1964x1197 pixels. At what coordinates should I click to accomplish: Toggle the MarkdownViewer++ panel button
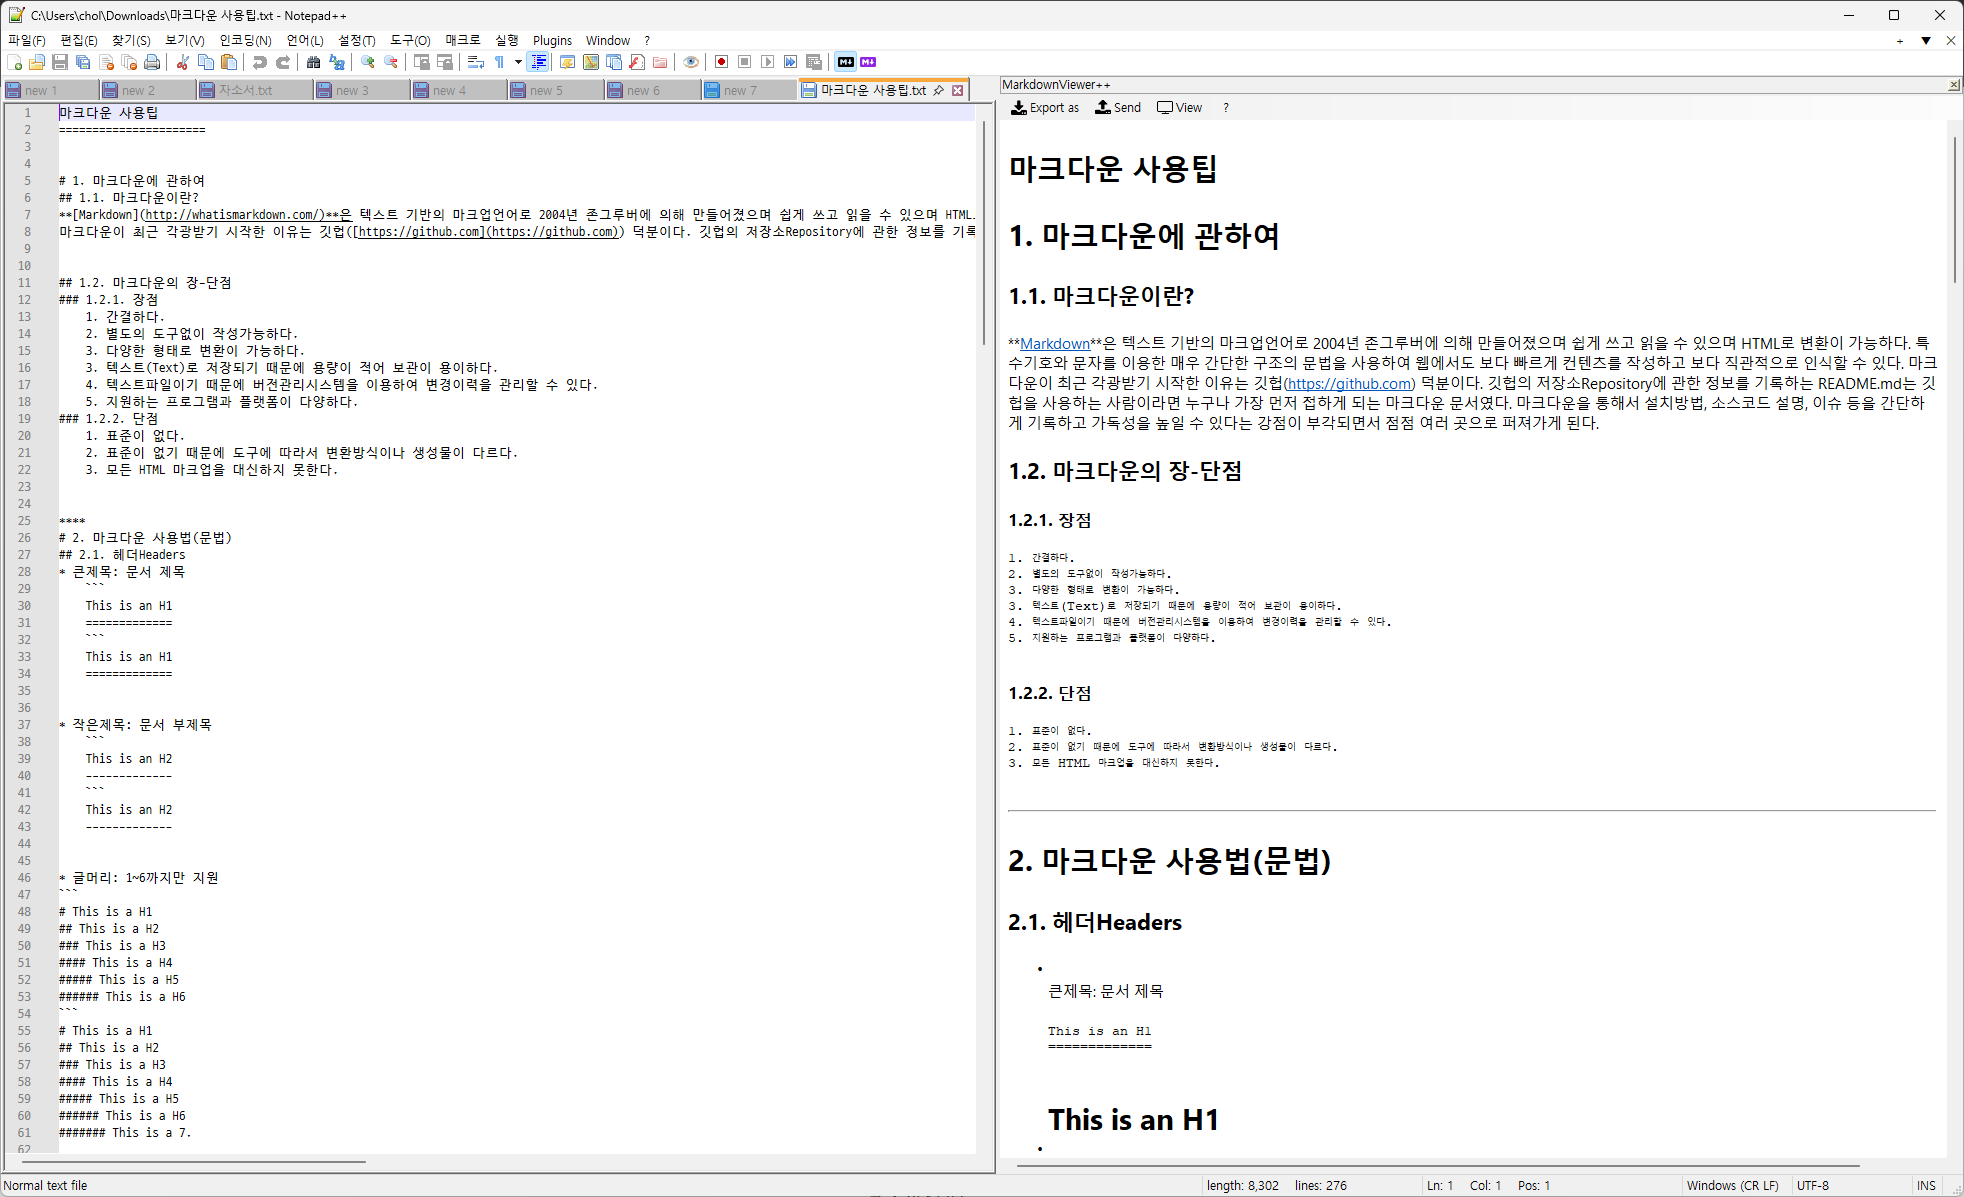tap(846, 62)
